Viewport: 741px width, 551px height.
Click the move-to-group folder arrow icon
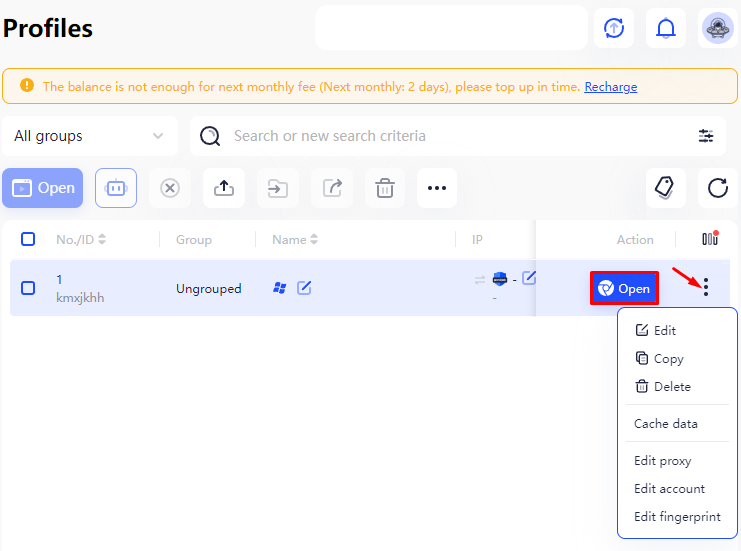pyautogui.click(x=278, y=188)
